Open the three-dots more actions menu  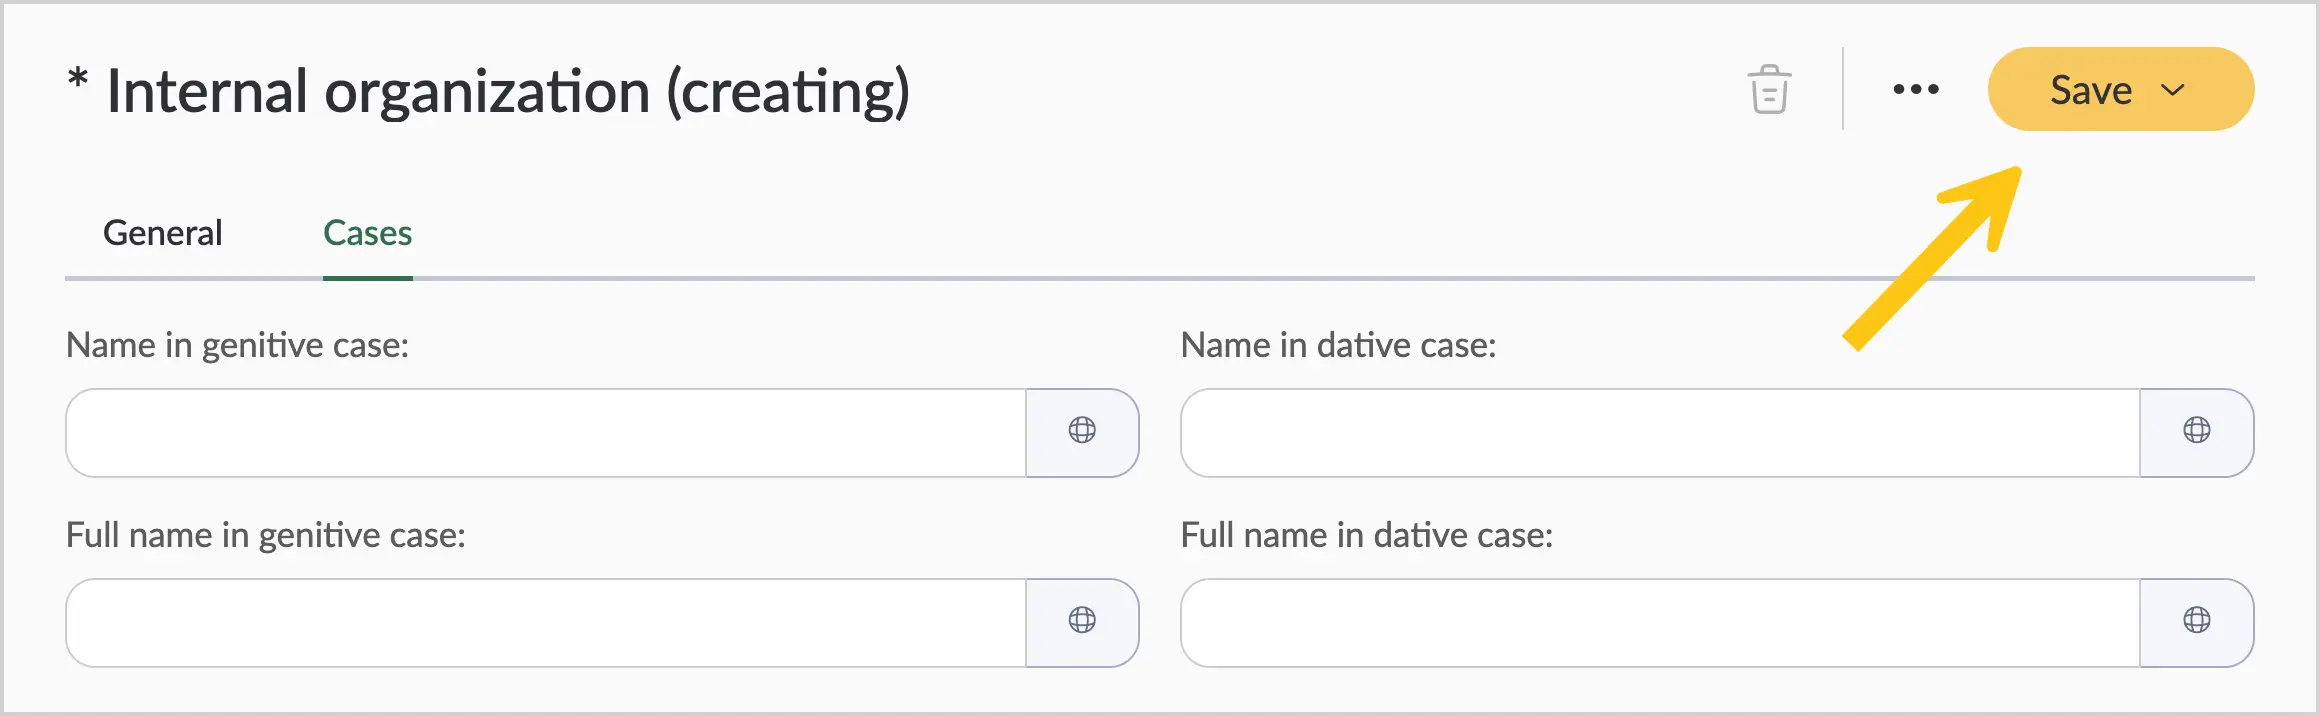tap(1916, 90)
